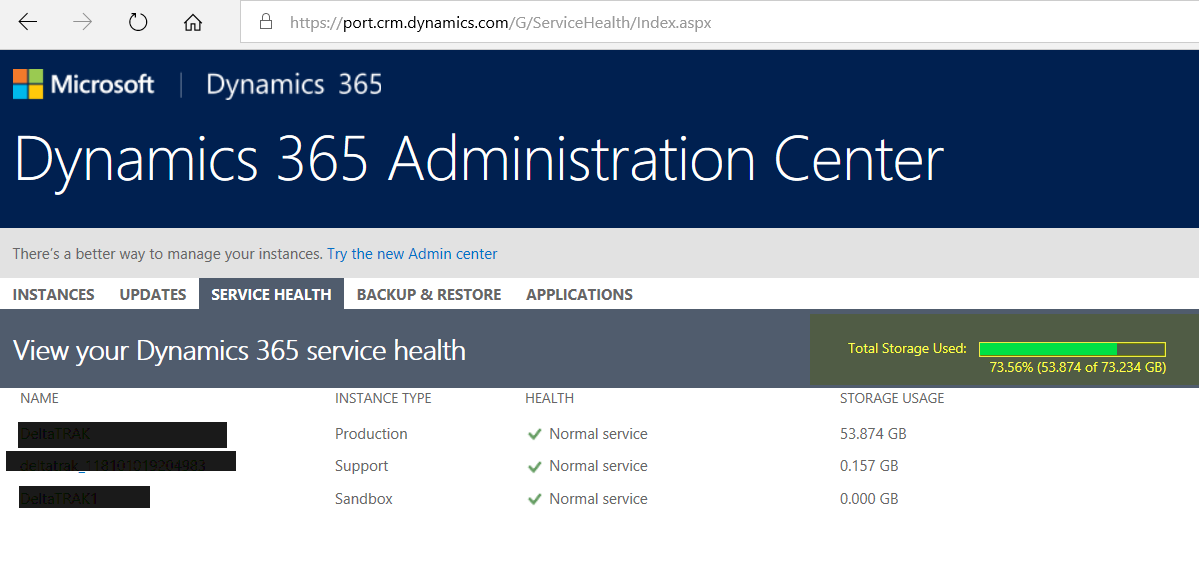The image size is (1199, 562).
Task: Click the padlock icon in address bar
Action: tap(266, 21)
